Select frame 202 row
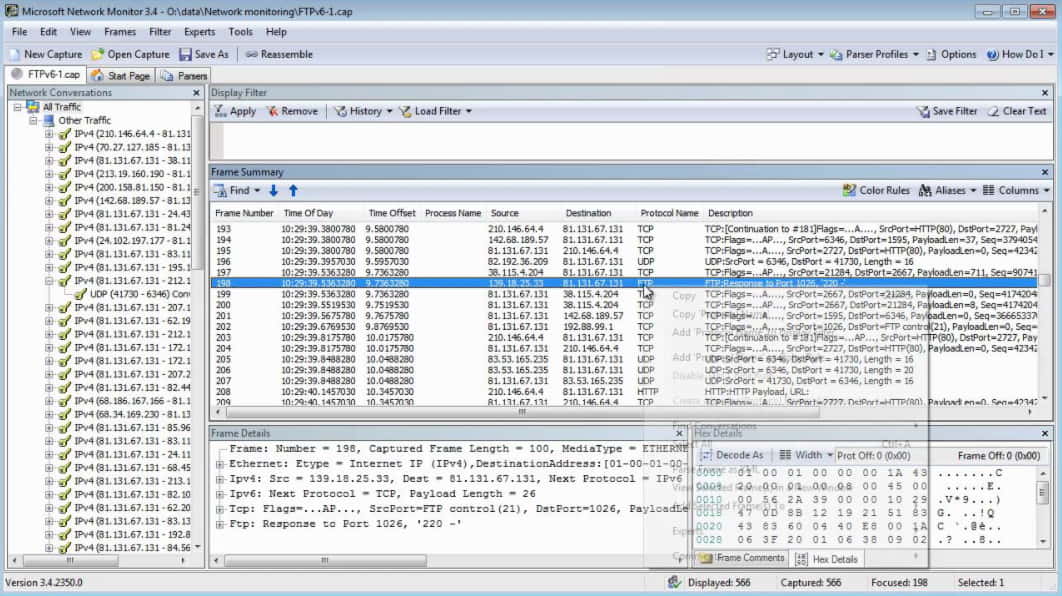 pos(624,326)
